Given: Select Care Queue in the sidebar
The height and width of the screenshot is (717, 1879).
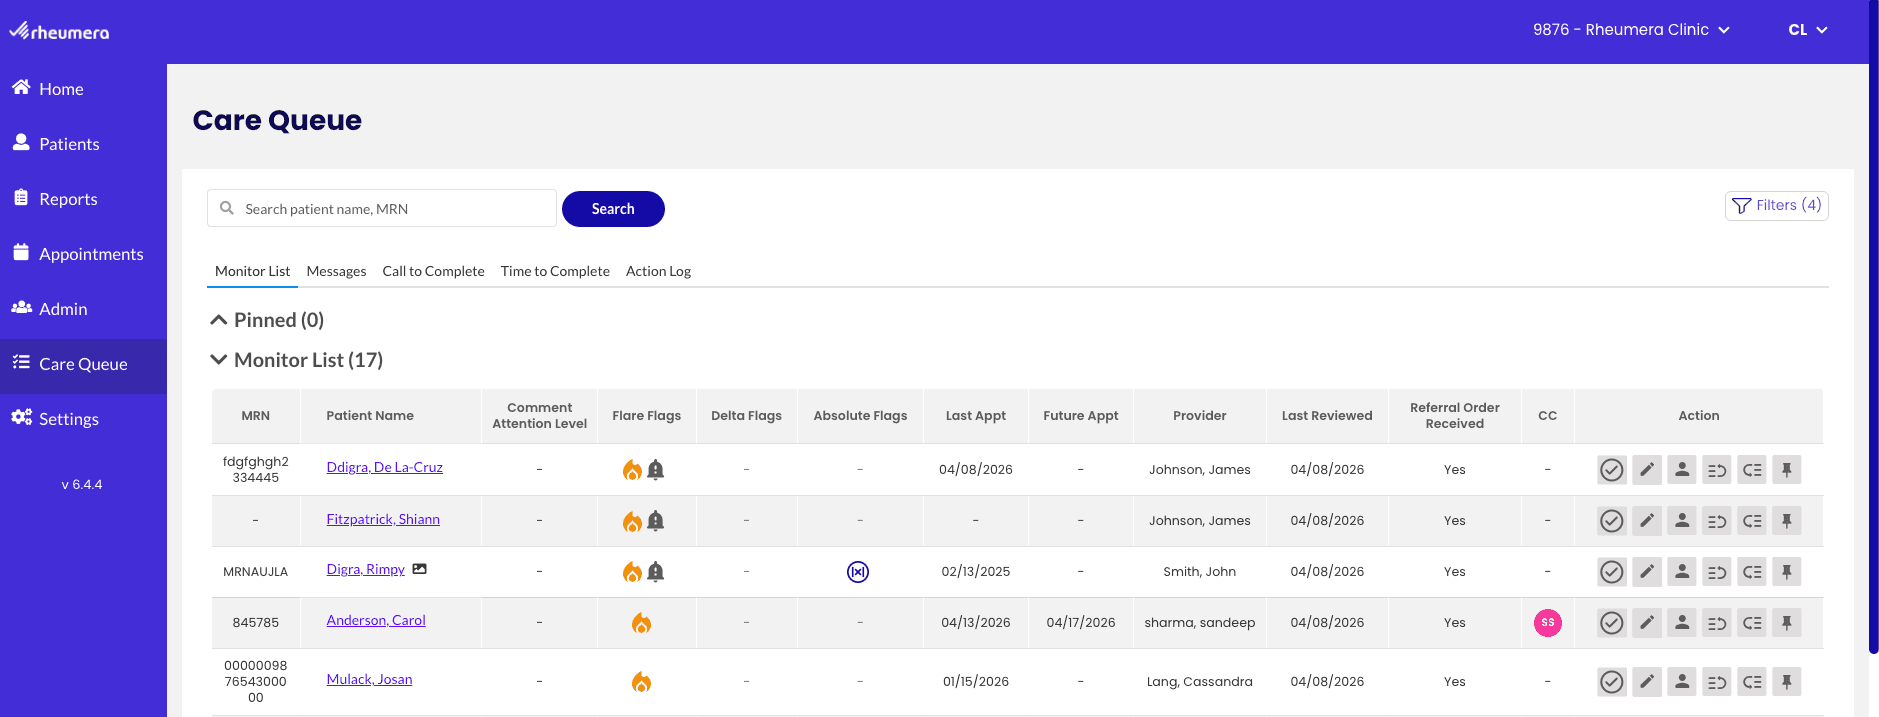Looking at the screenshot, I should (x=83, y=364).
